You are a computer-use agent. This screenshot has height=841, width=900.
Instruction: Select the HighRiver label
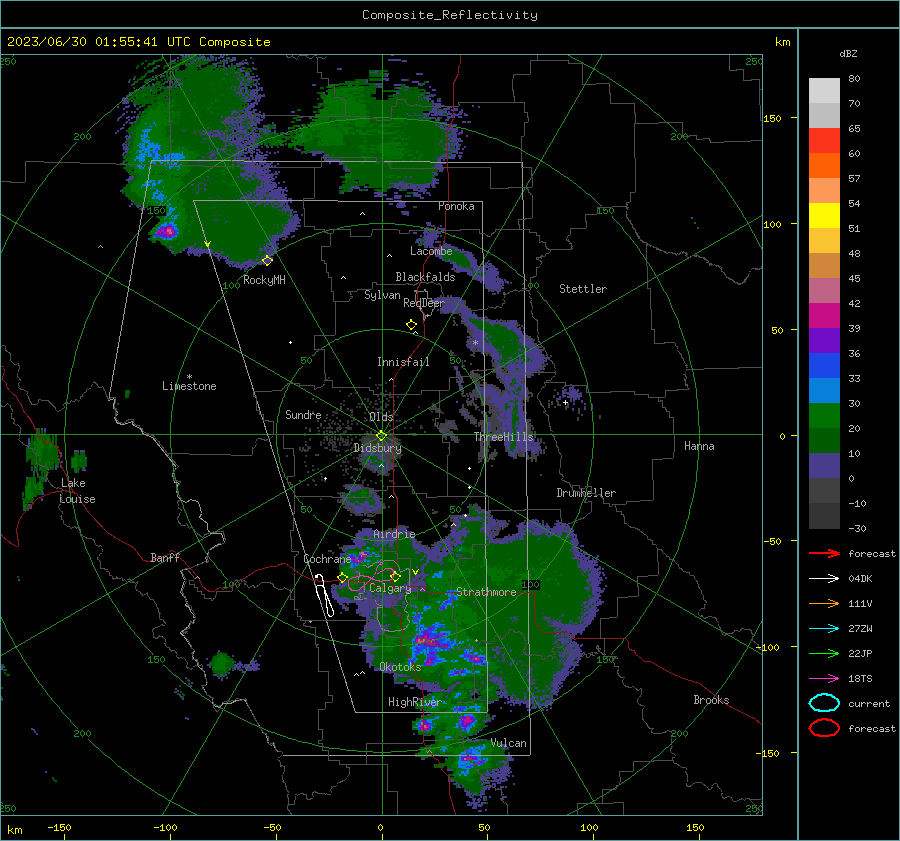(x=414, y=702)
